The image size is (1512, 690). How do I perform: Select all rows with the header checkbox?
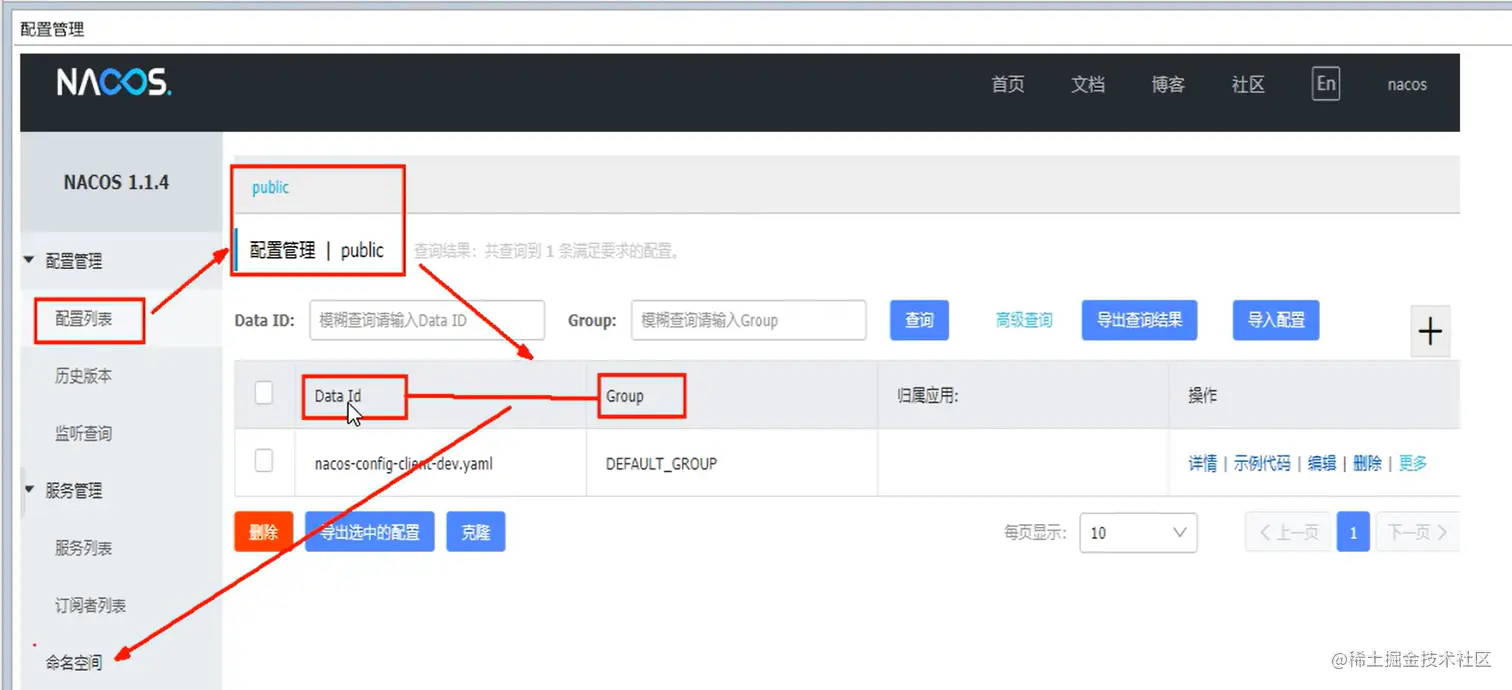[264, 393]
